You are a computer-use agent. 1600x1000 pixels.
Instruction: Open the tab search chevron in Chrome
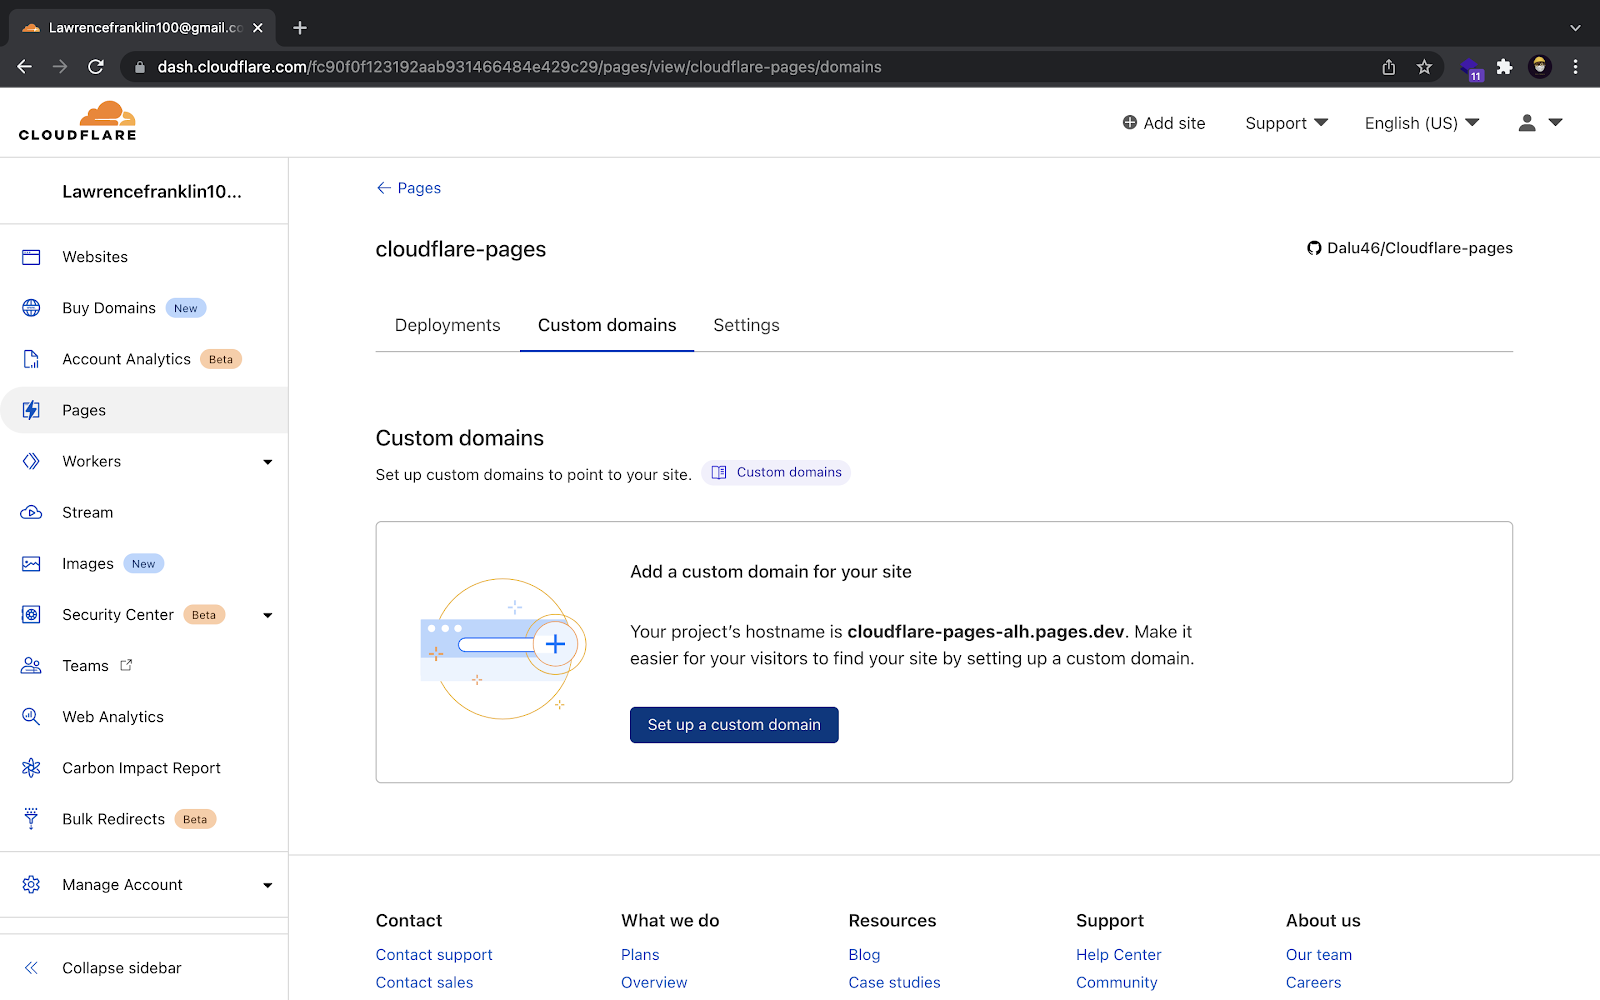click(1575, 28)
